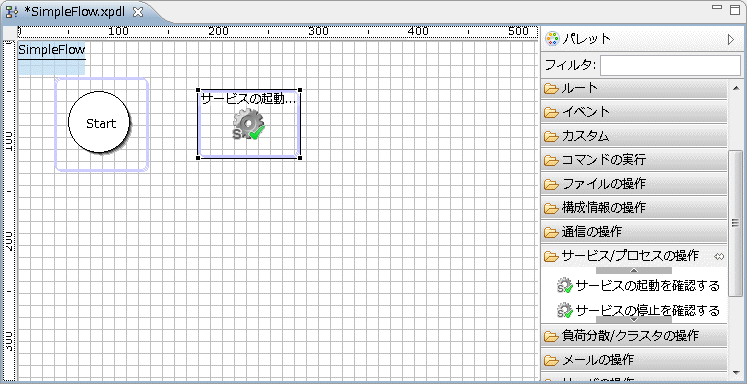Expand the イベント palette drawer
The image size is (747, 384).
click(634, 112)
